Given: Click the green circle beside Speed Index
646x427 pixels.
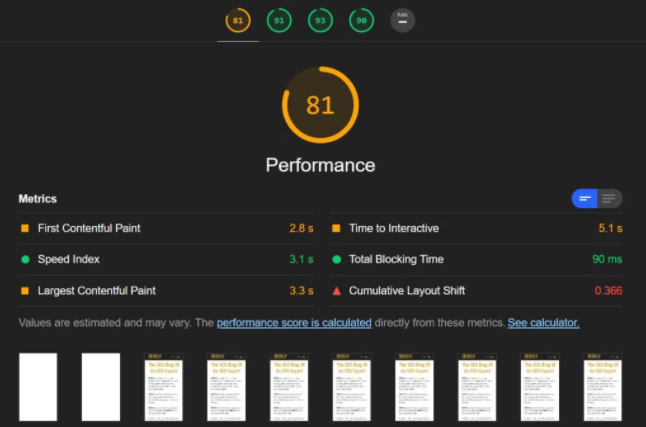Looking at the screenshot, I should (25, 259).
